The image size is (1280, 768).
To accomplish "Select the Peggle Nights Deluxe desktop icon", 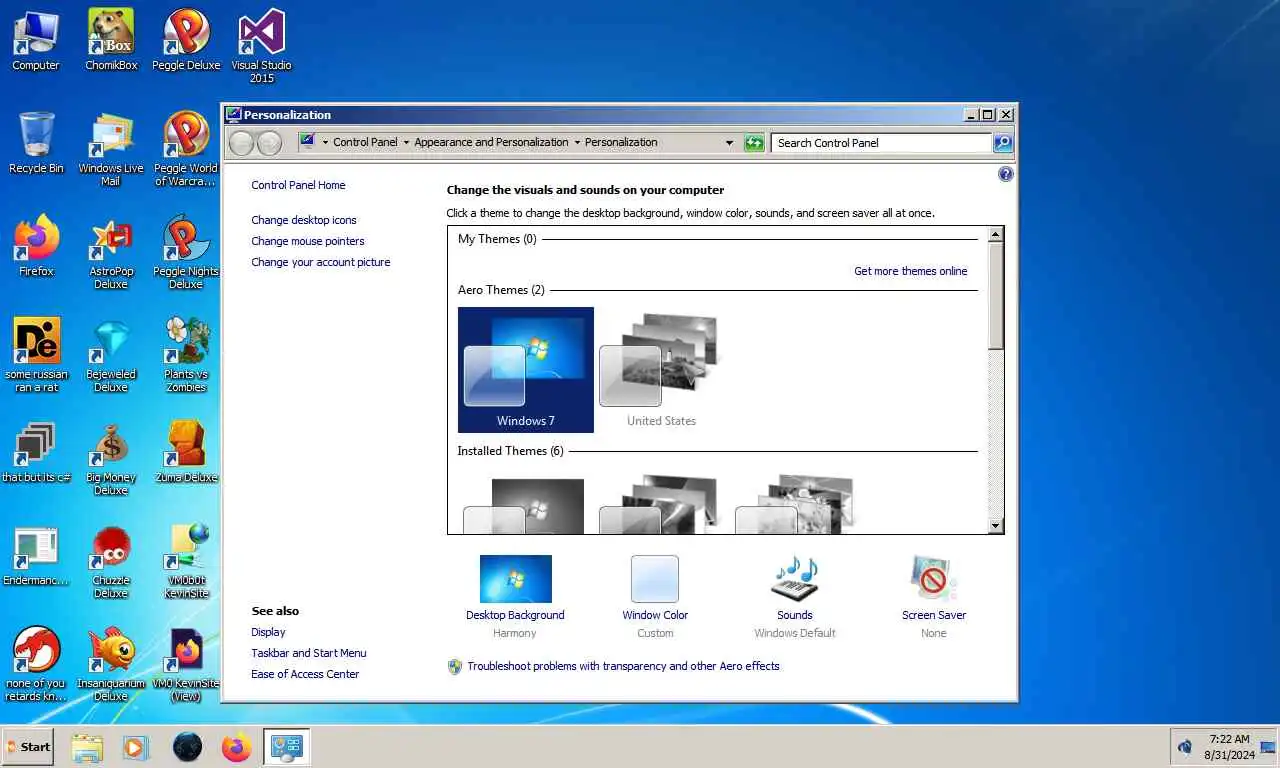I will pos(186,253).
